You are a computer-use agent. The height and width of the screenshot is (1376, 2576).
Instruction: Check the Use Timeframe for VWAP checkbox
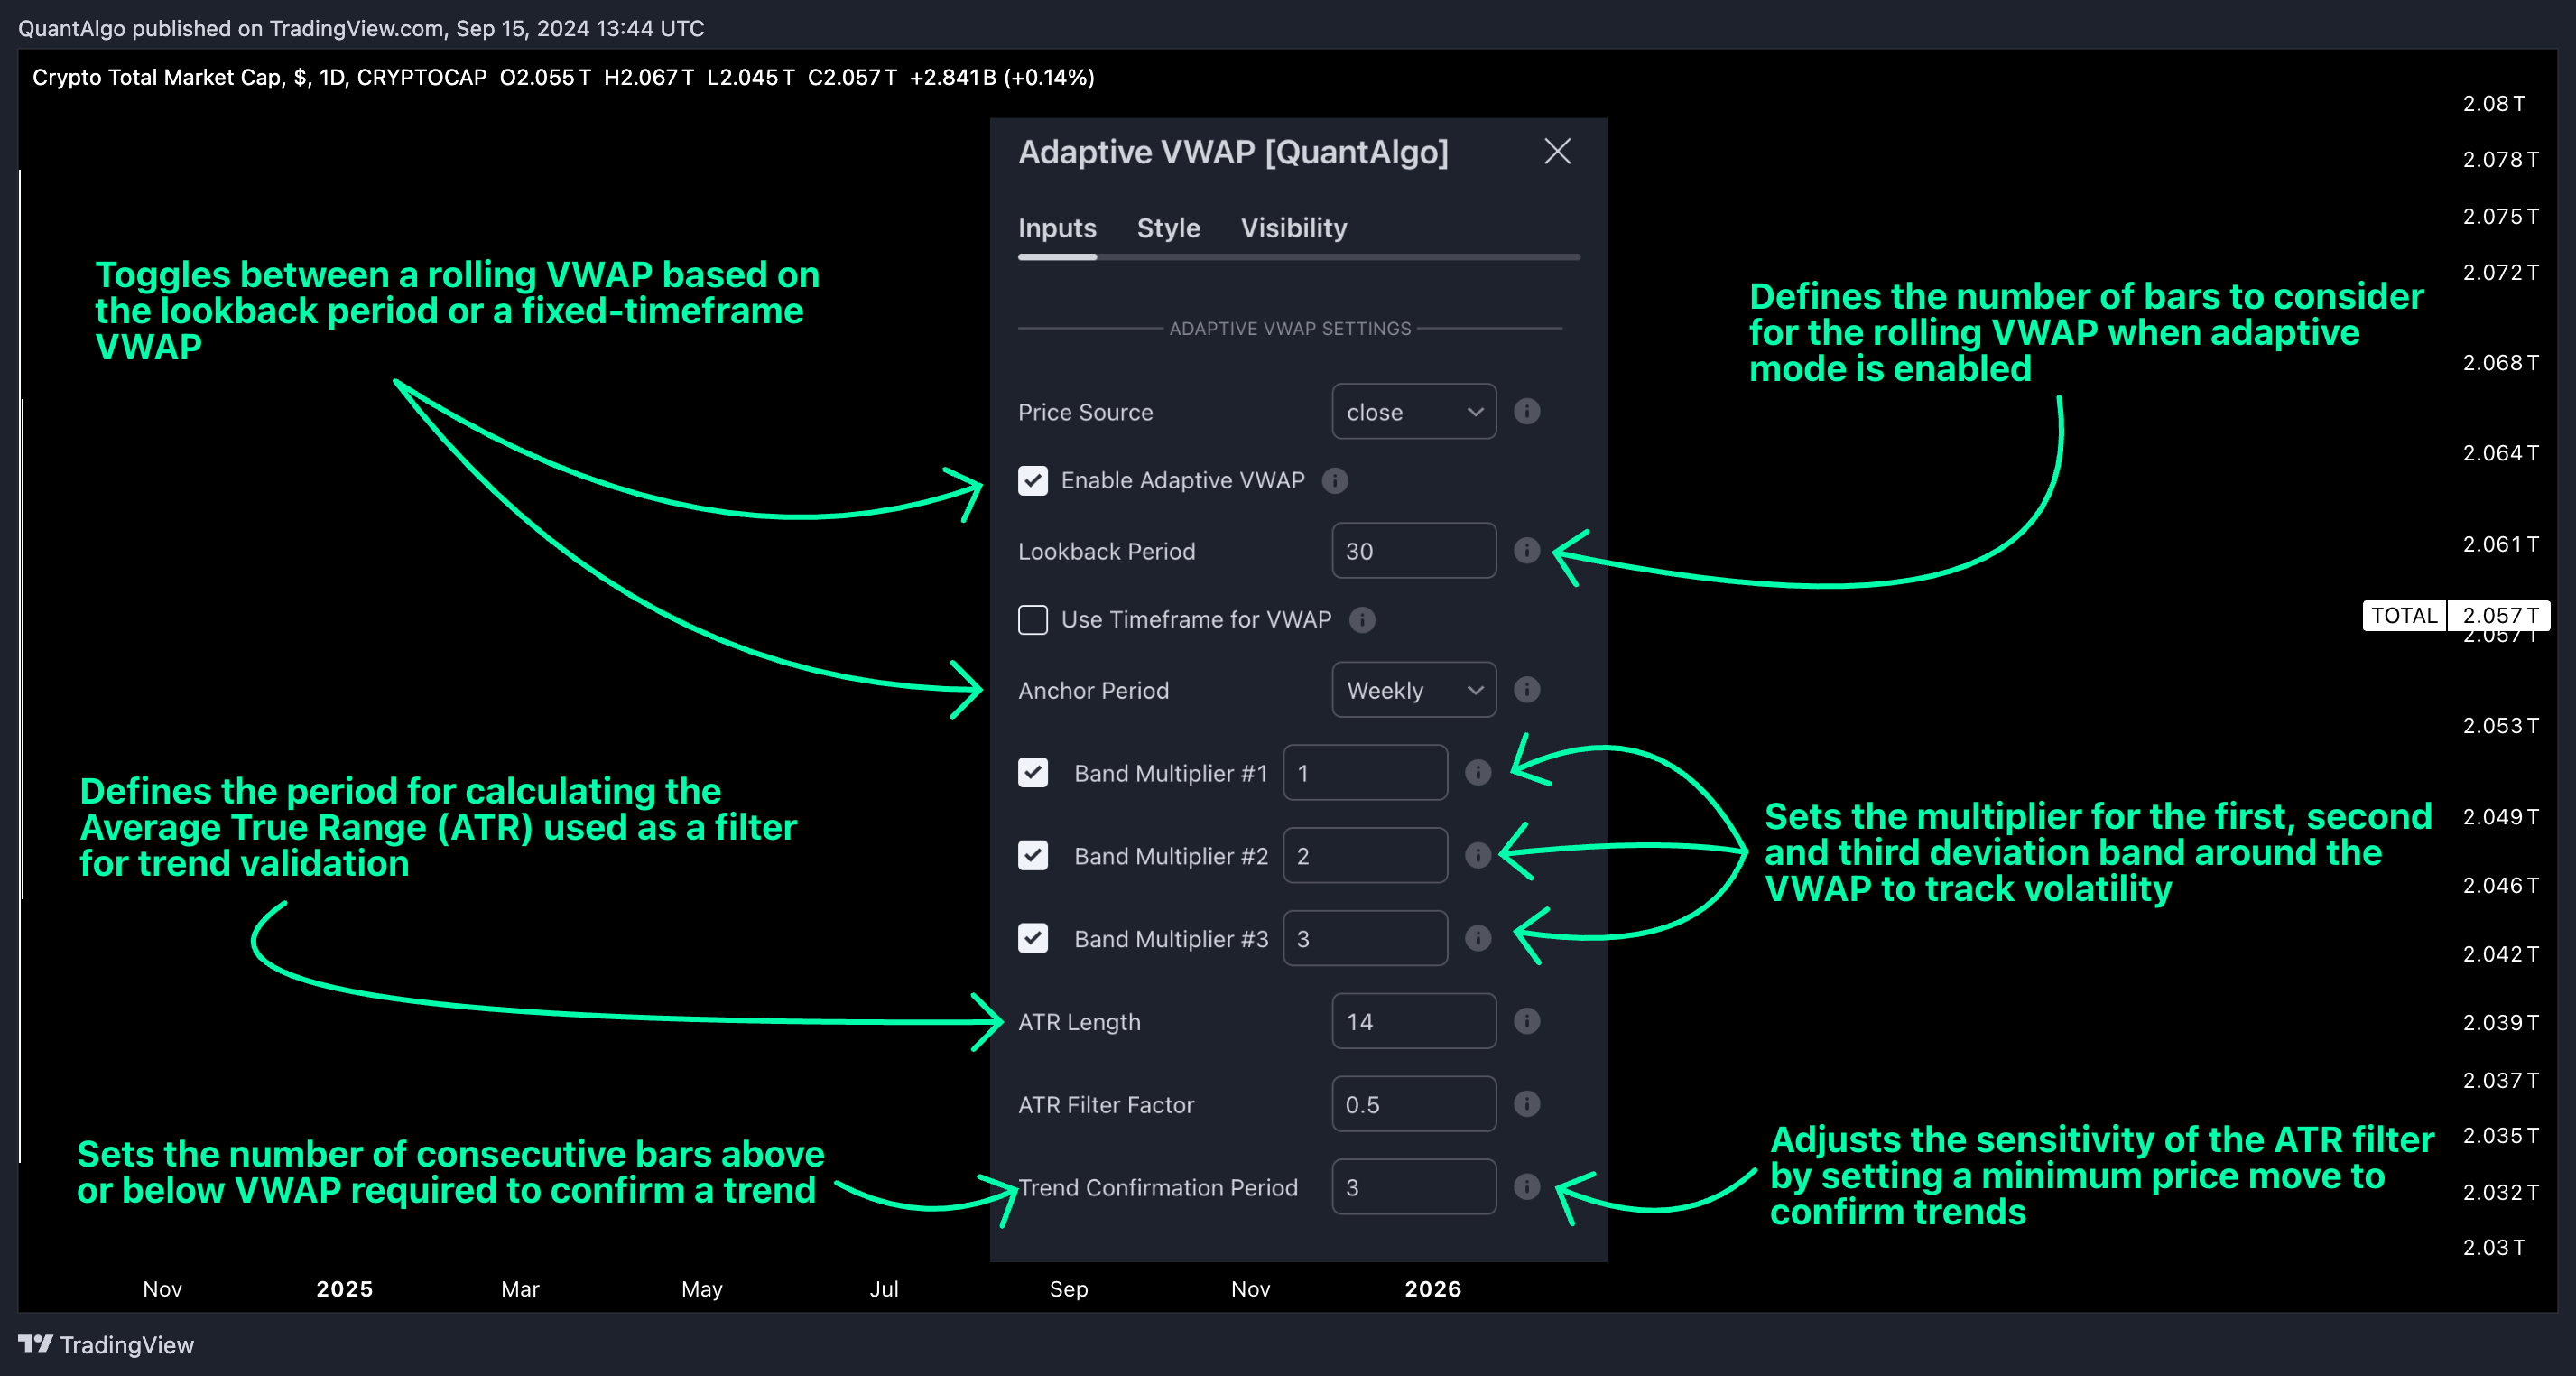pos(1033,619)
